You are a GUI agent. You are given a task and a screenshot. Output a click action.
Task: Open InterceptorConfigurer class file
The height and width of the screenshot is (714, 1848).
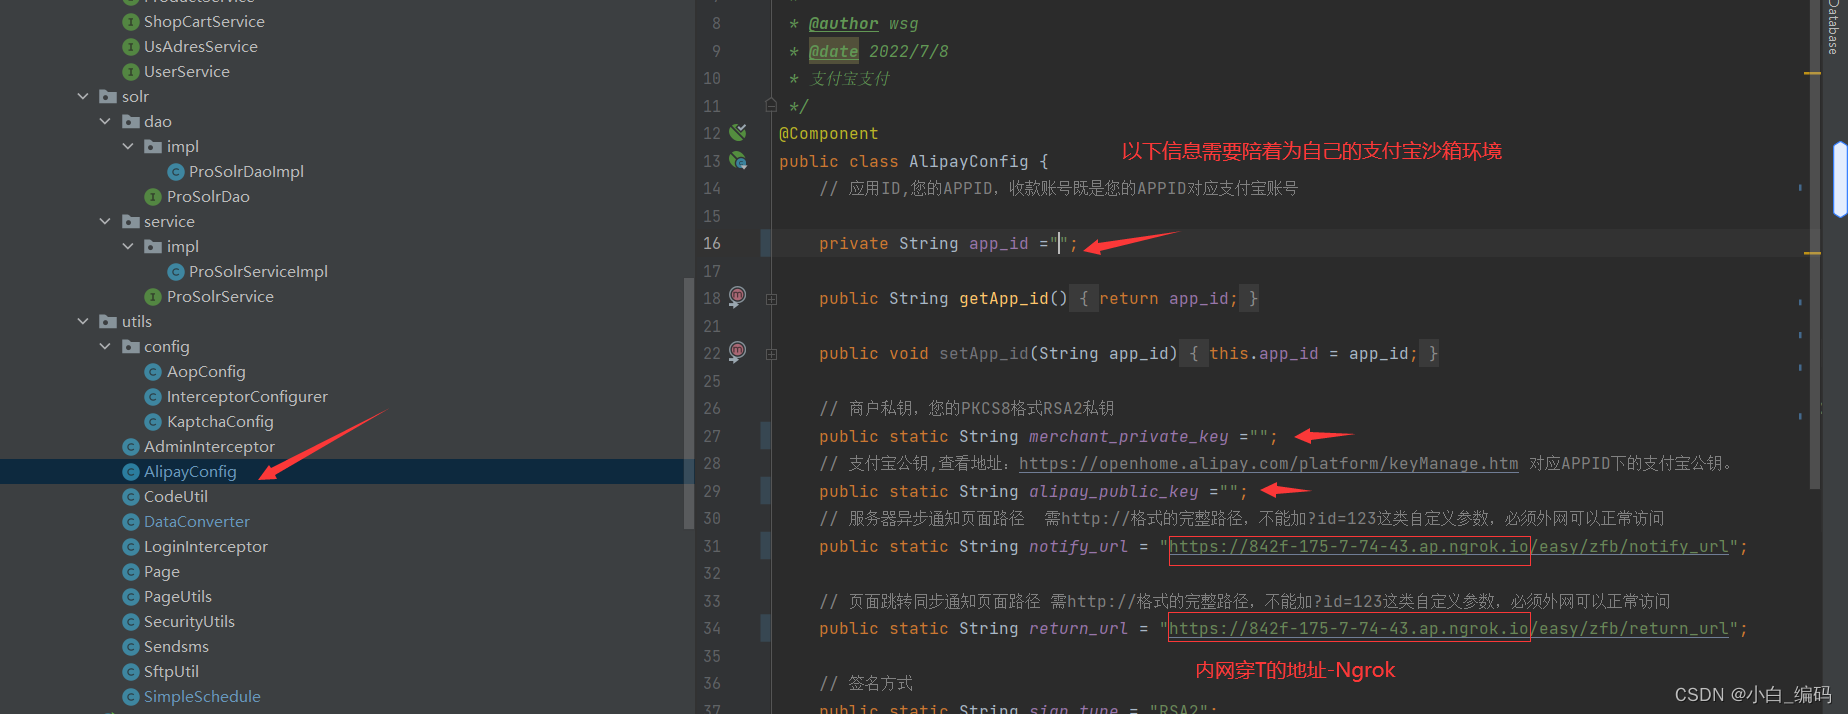(247, 397)
